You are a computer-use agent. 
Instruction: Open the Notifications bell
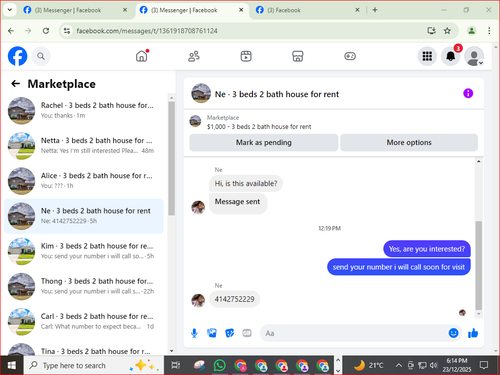point(451,56)
